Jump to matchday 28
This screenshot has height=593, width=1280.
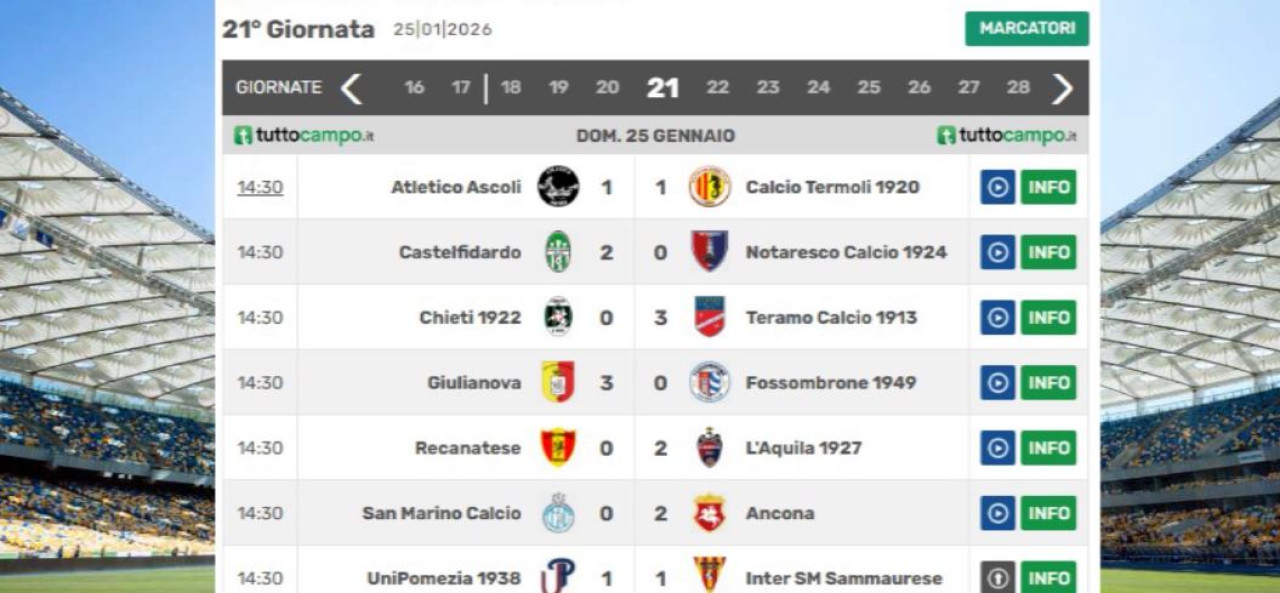(1018, 88)
